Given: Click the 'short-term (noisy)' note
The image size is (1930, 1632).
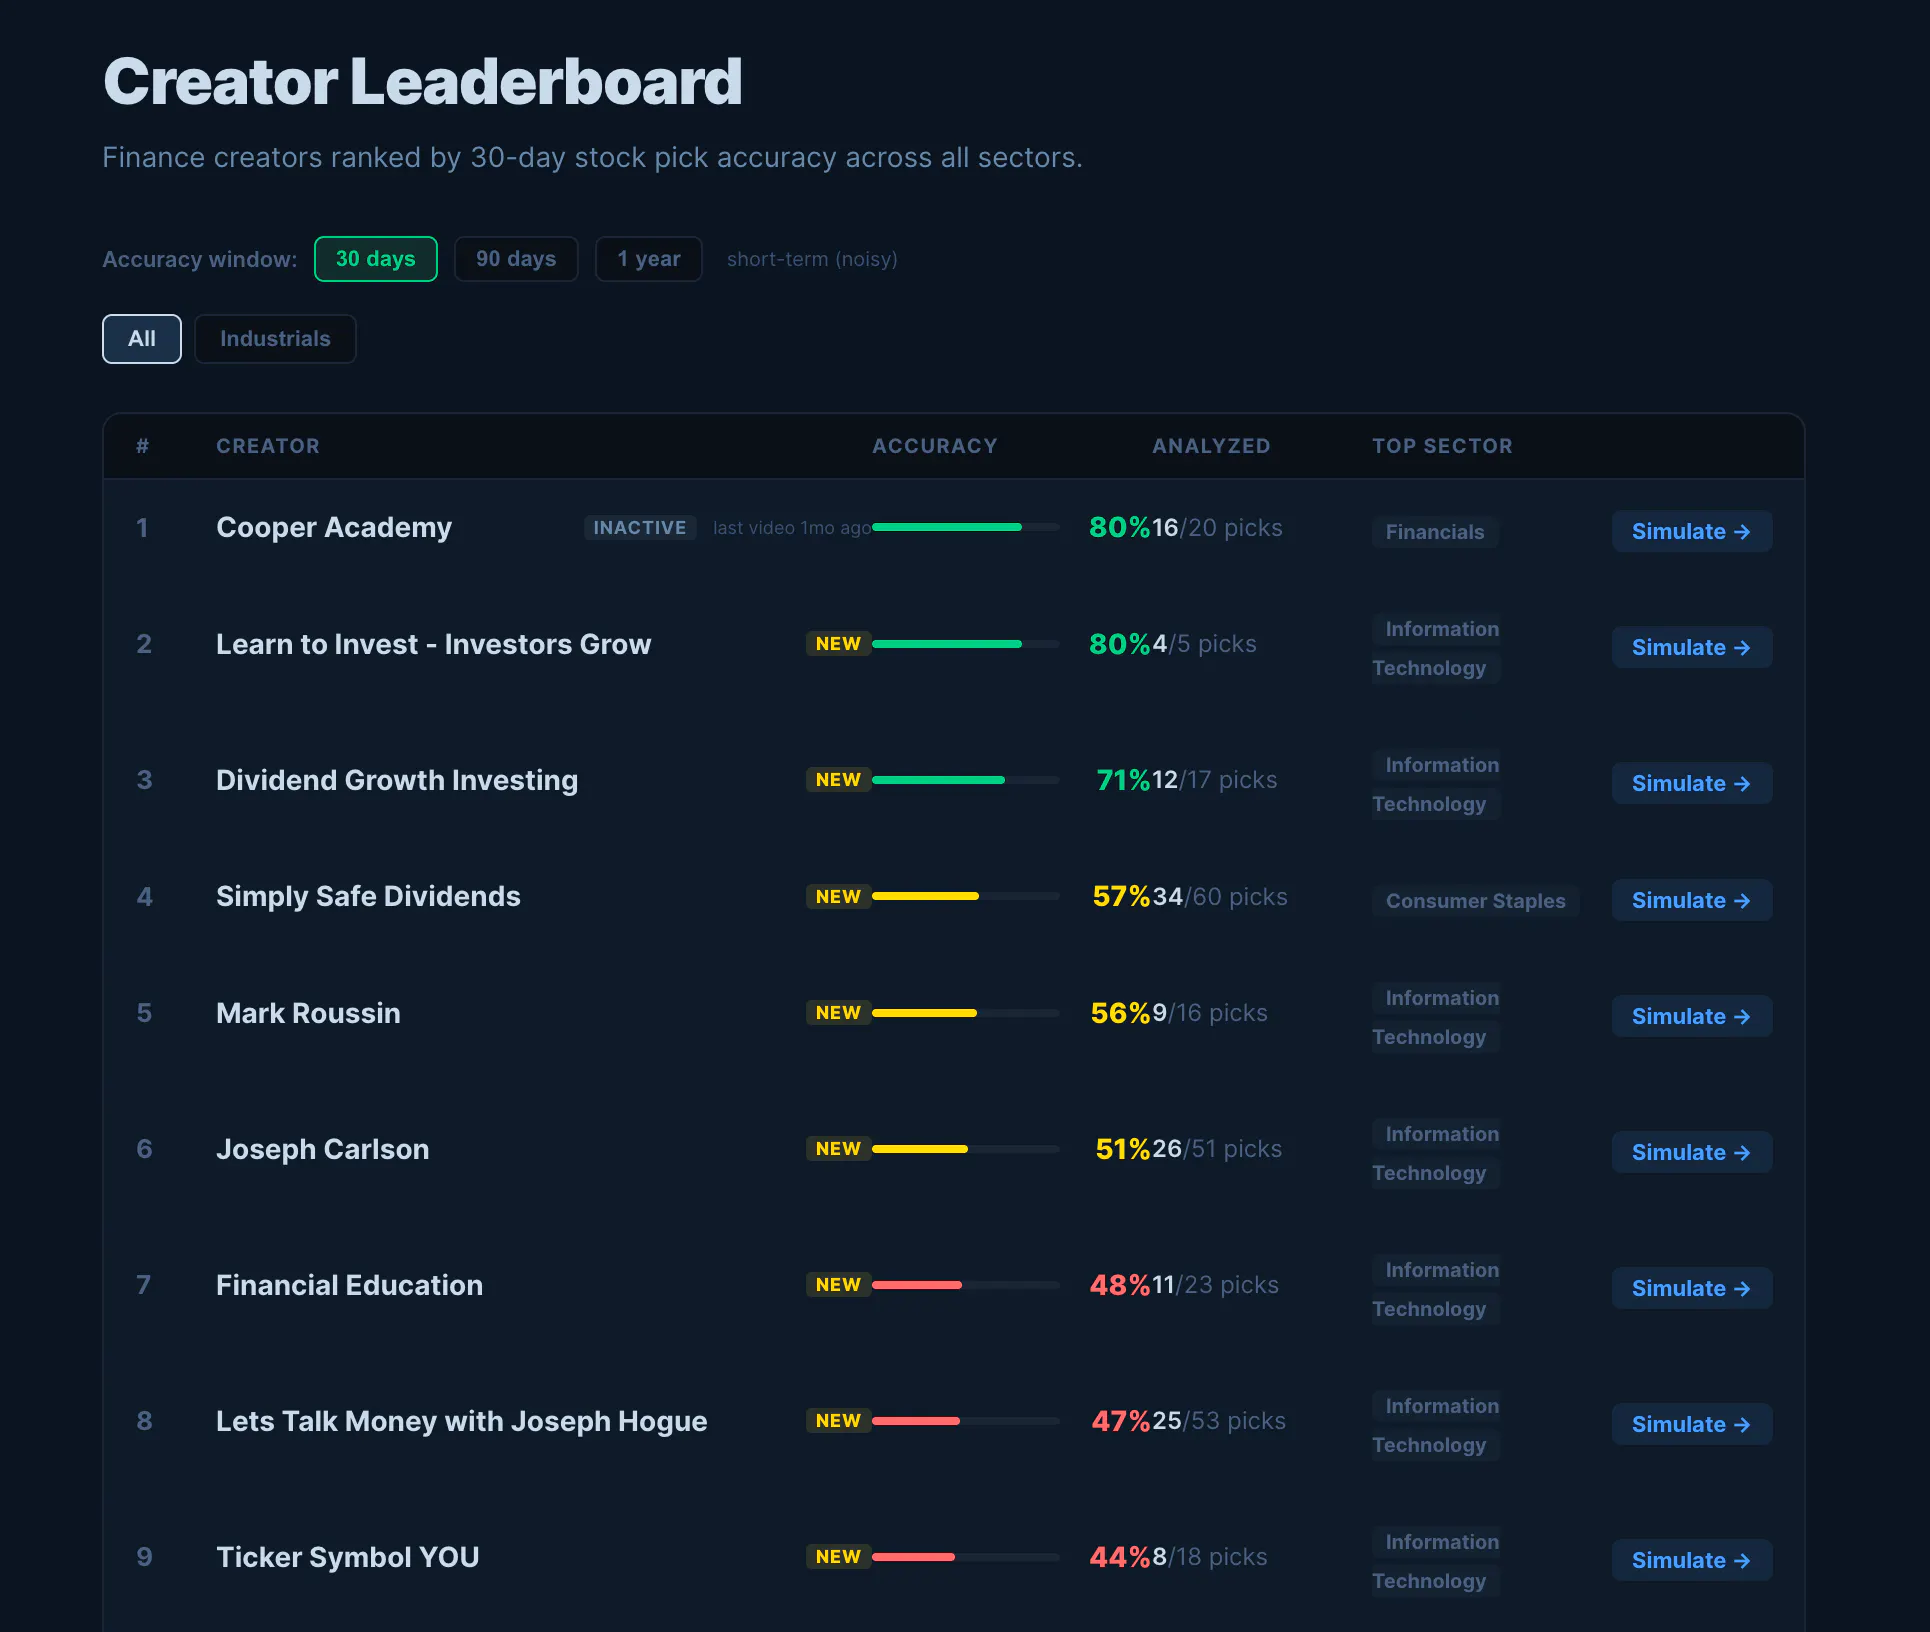Looking at the screenshot, I should point(812,259).
